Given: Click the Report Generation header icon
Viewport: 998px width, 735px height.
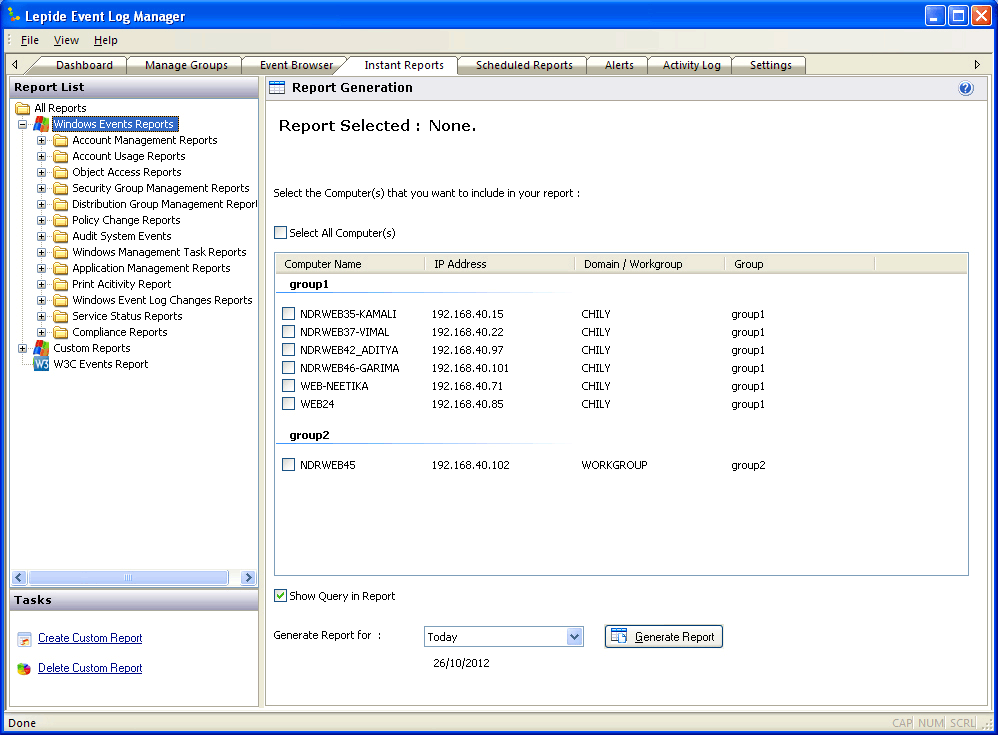Looking at the screenshot, I should point(277,88).
